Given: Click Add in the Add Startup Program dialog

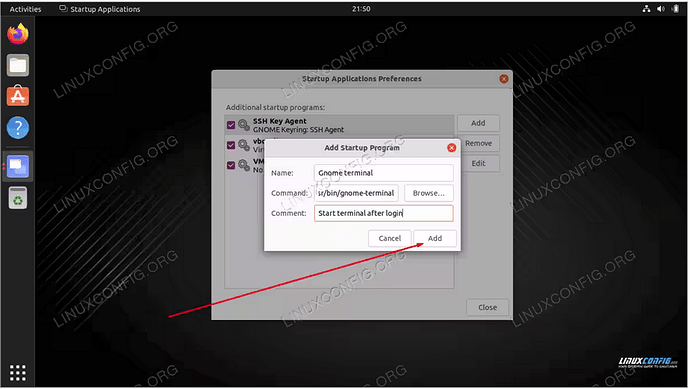Looking at the screenshot, I should (435, 238).
